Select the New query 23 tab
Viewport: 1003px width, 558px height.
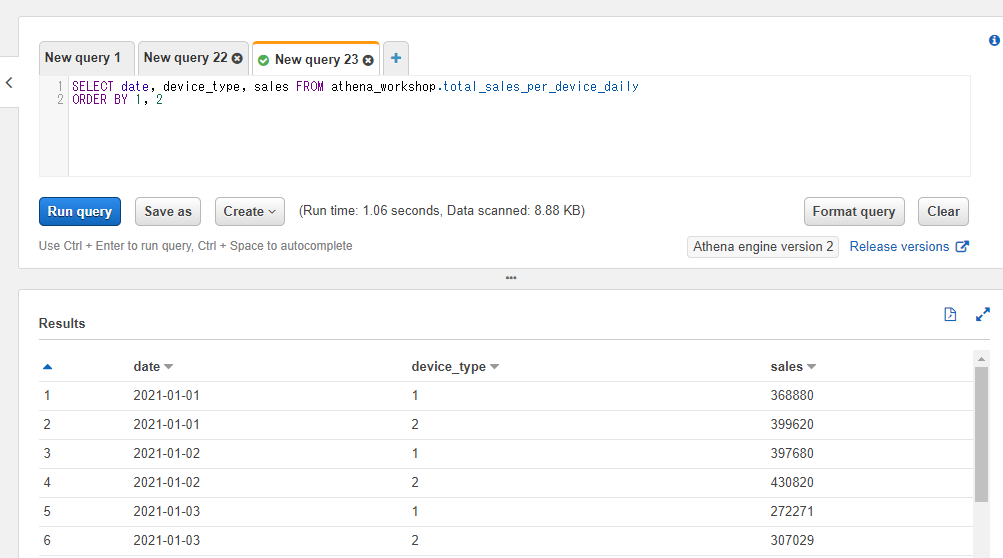click(x=316, y=60)
